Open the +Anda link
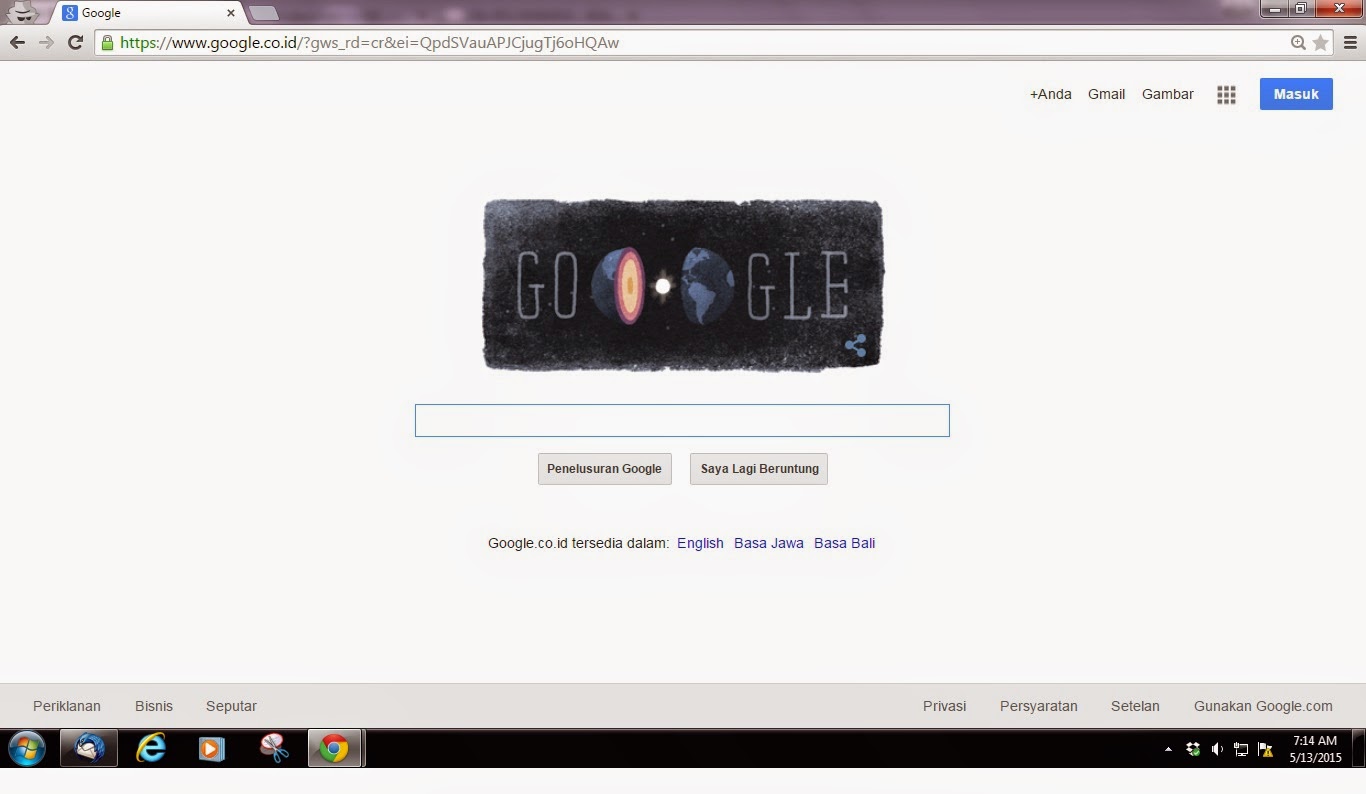Viewport: 1366px width, 794px height. point(1050,94)
